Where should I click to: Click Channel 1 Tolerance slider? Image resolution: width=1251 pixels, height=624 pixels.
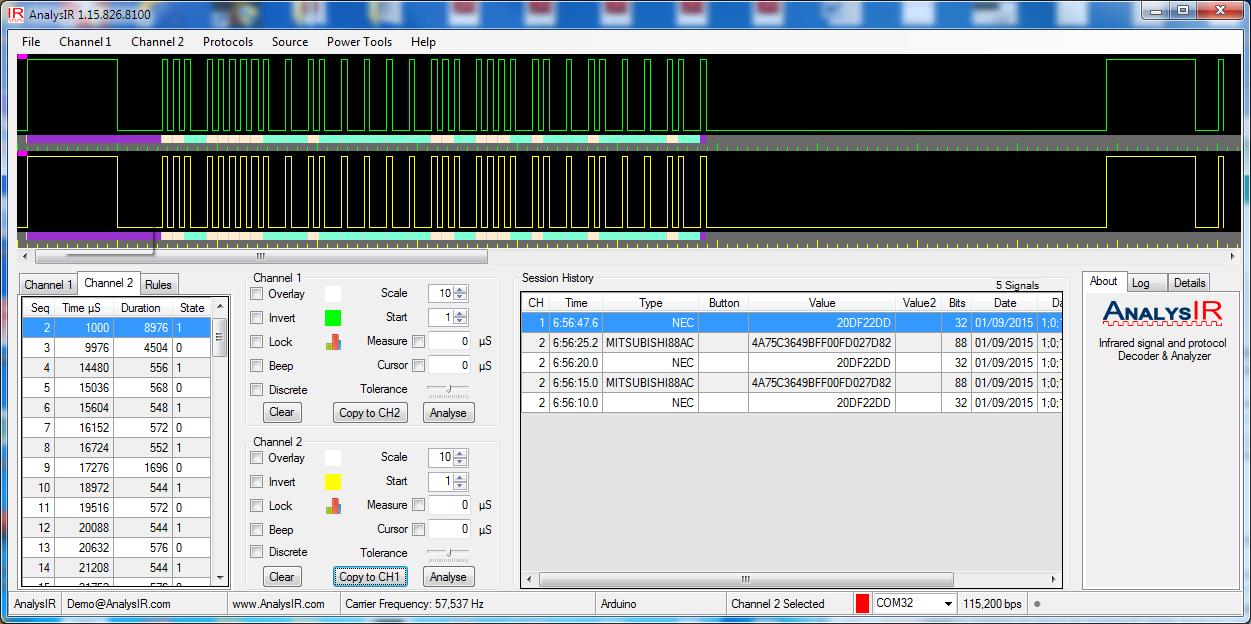tap(448, 389)
